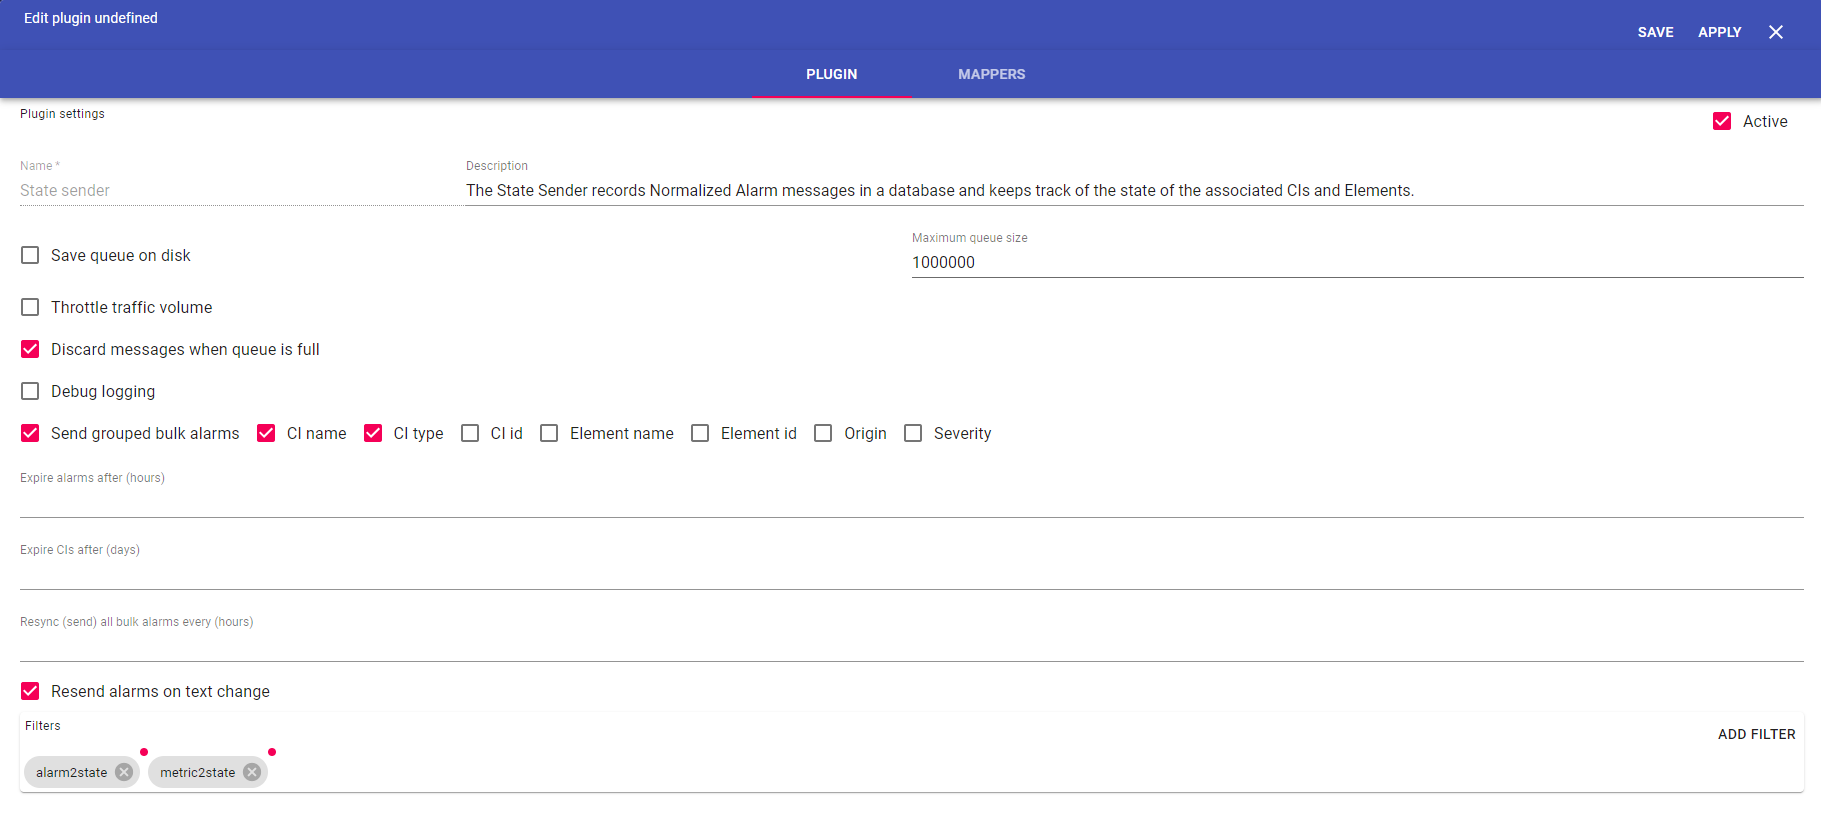The width and height of the screenshot is (1821, 837).
Task: Close the edit plugin dialog
Action: pyautogui.click(x=1775, y=32)
